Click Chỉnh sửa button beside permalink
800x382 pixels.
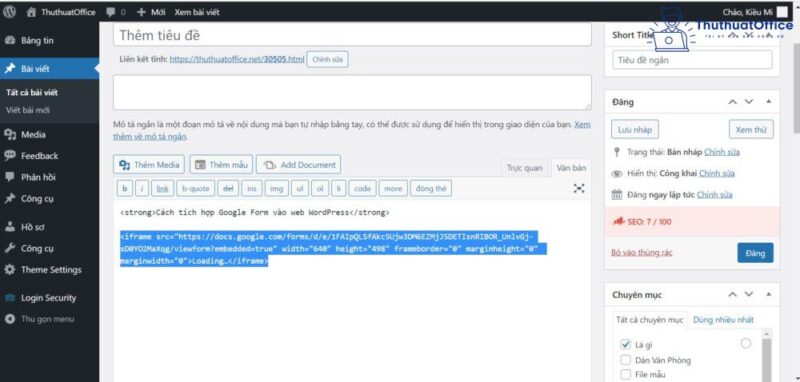pyautogui.click(x=328, y=59)
